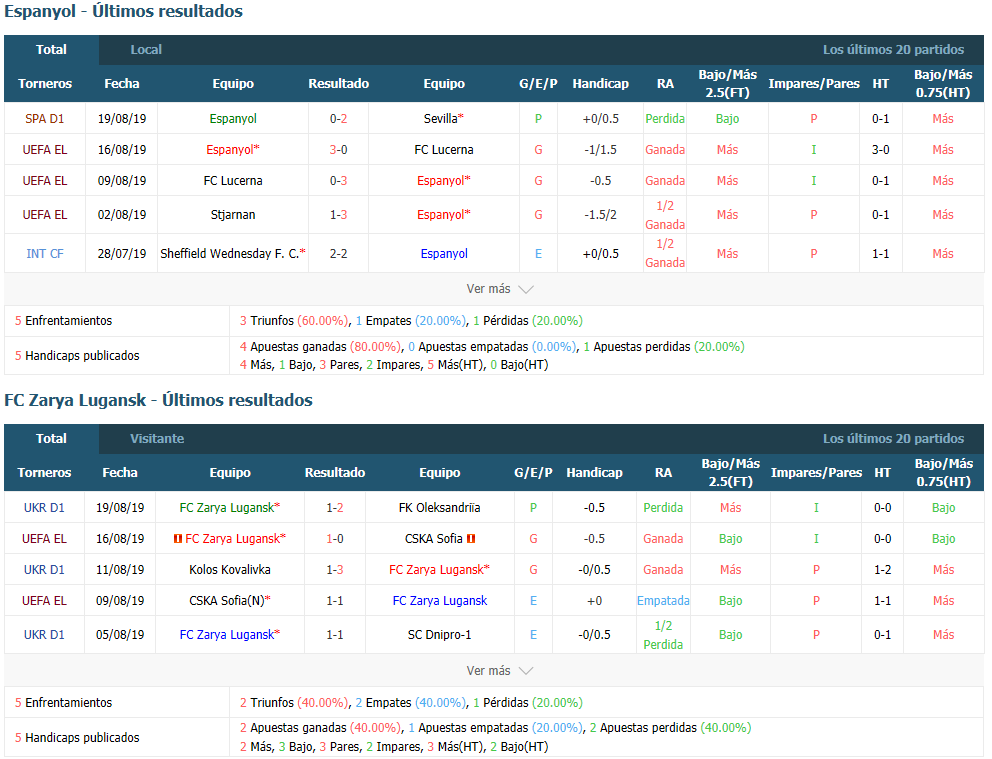
Task: Open the FK Oleksandriia team link
Action: [x=439, y=508]
